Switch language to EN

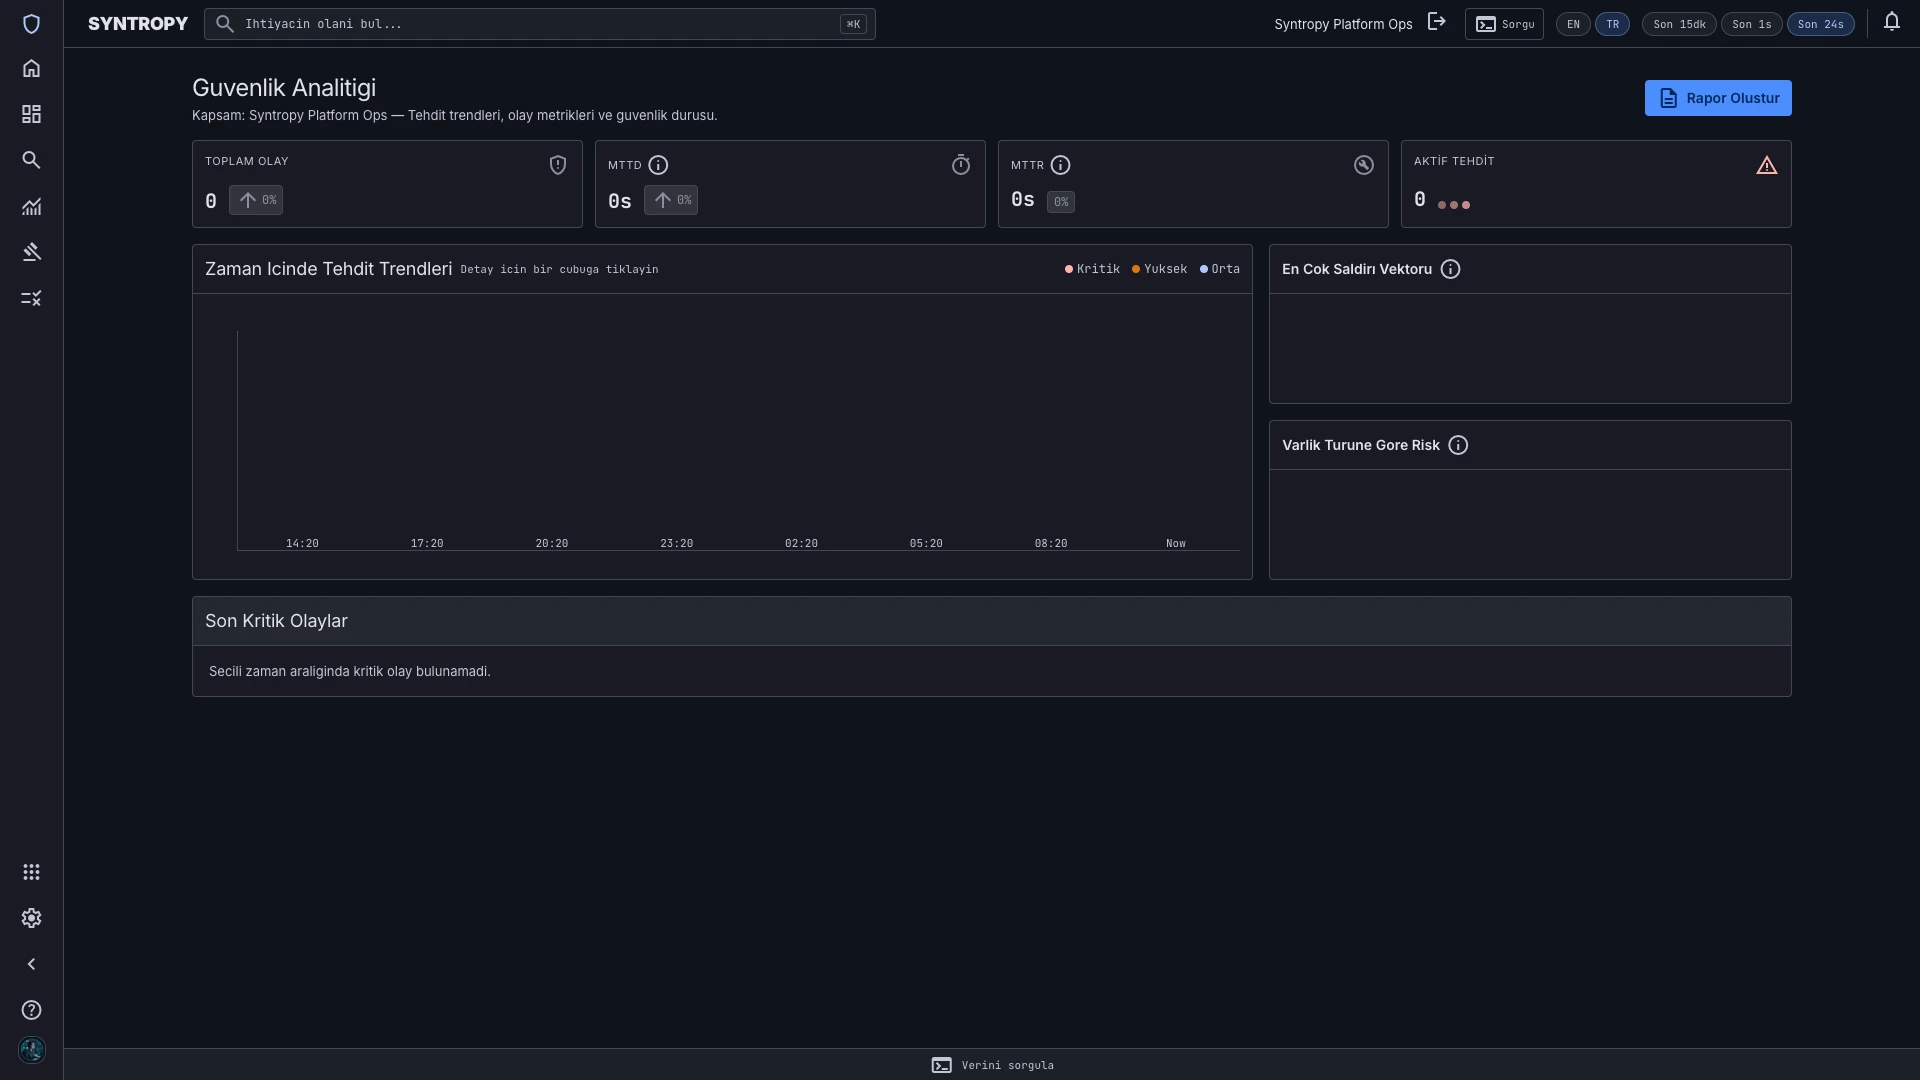1573,24
